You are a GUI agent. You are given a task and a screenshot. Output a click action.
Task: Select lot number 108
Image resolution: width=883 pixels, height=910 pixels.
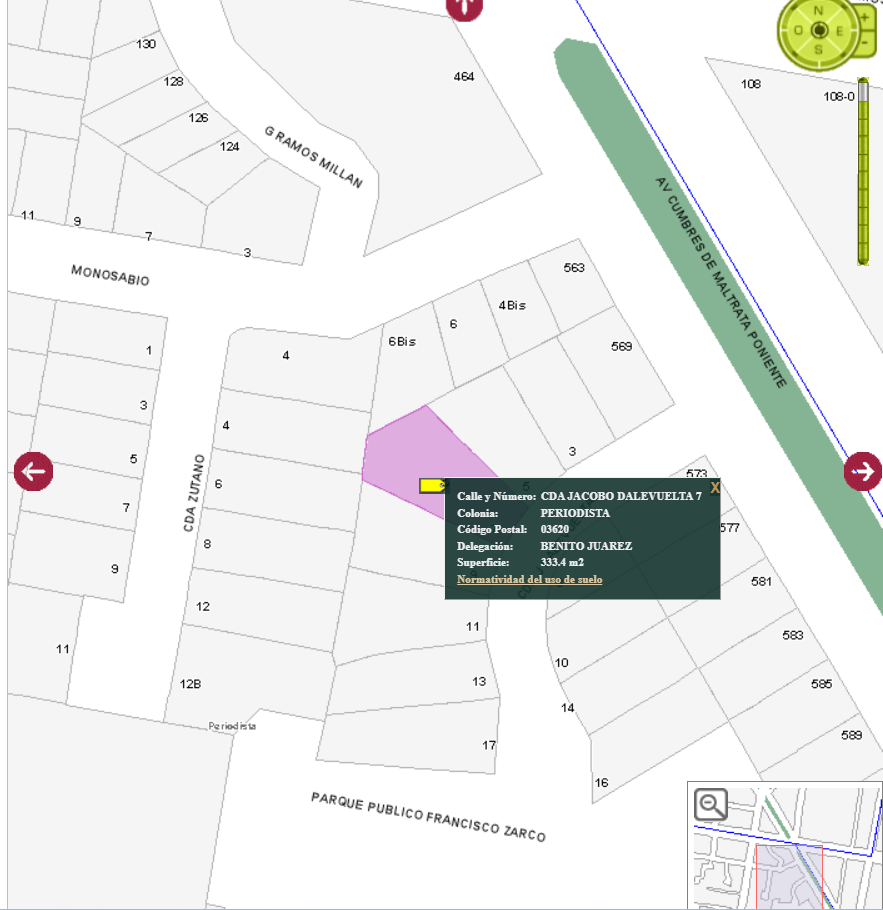tap(751, 84)
